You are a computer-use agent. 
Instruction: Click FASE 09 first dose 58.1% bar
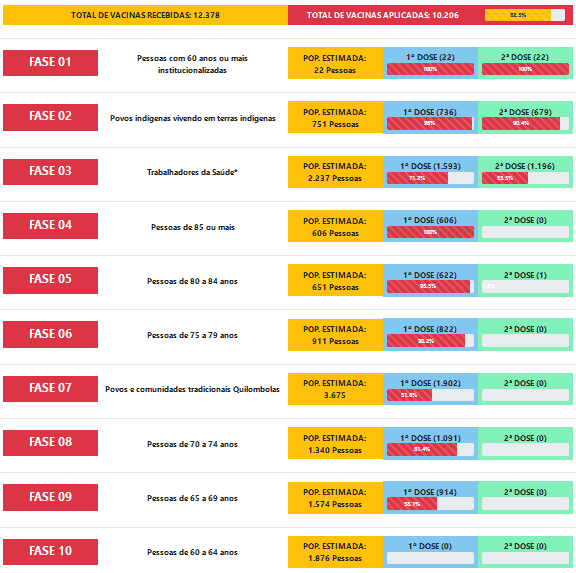point(430,504)
